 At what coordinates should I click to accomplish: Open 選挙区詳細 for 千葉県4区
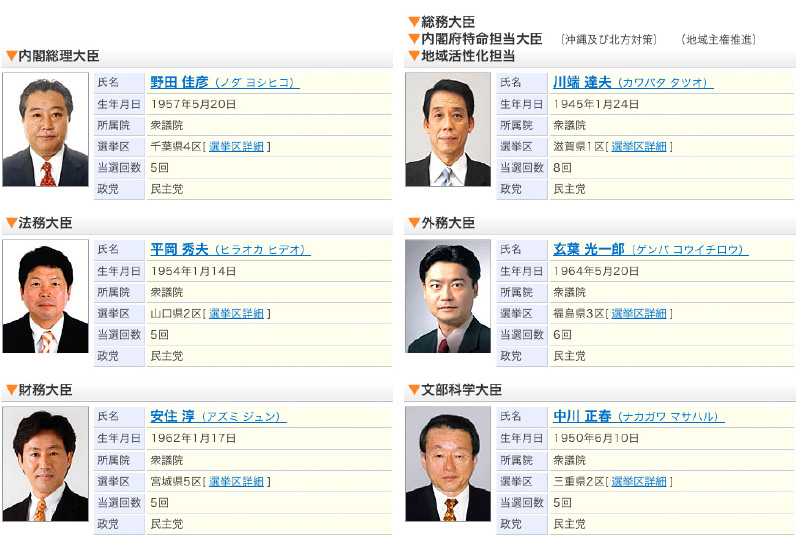pos(236,146)
